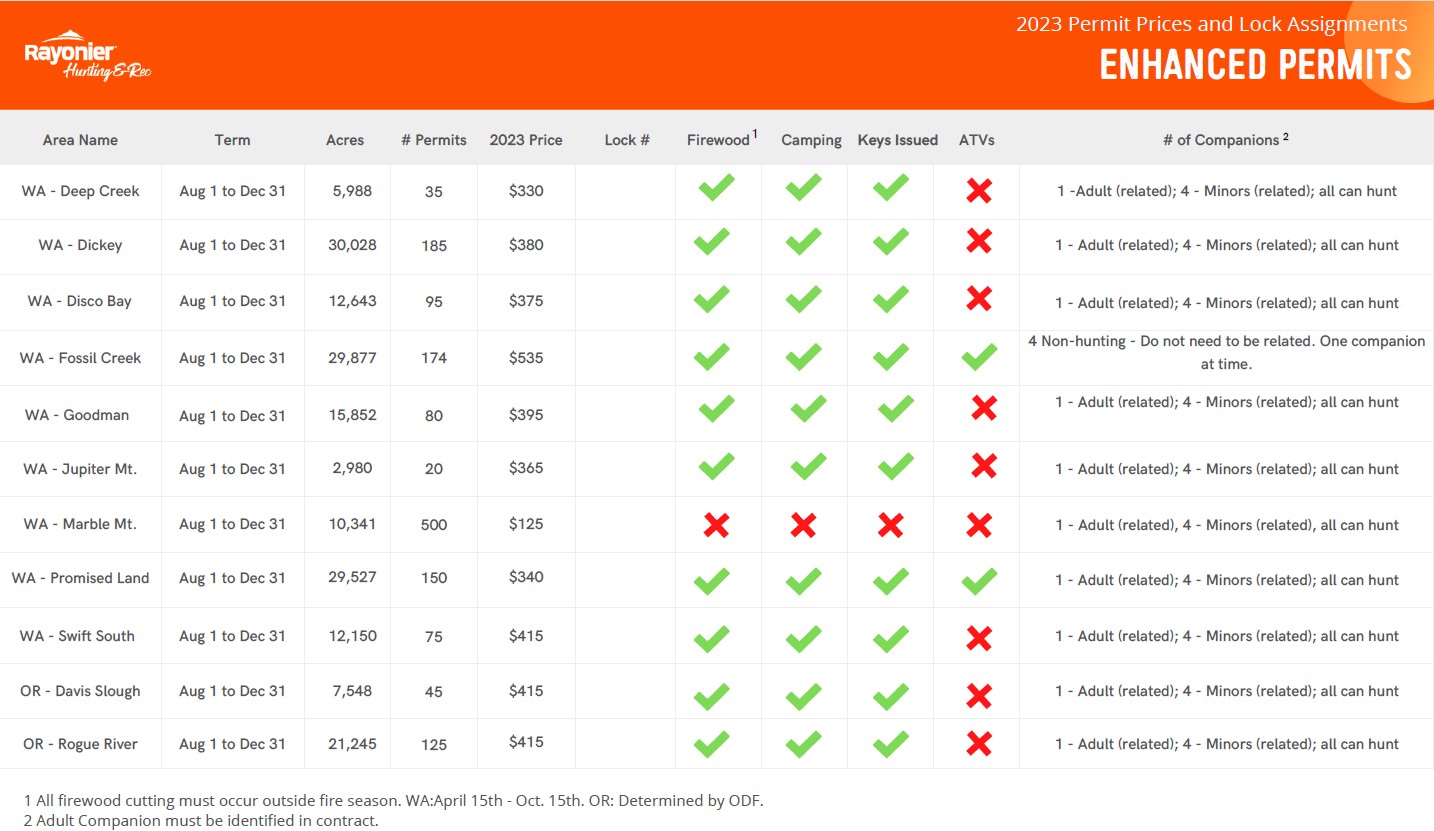1434x831 pixels.
Task: Click the green ATVs checkmark for Promised Land
Action: (x=979, y=581)
